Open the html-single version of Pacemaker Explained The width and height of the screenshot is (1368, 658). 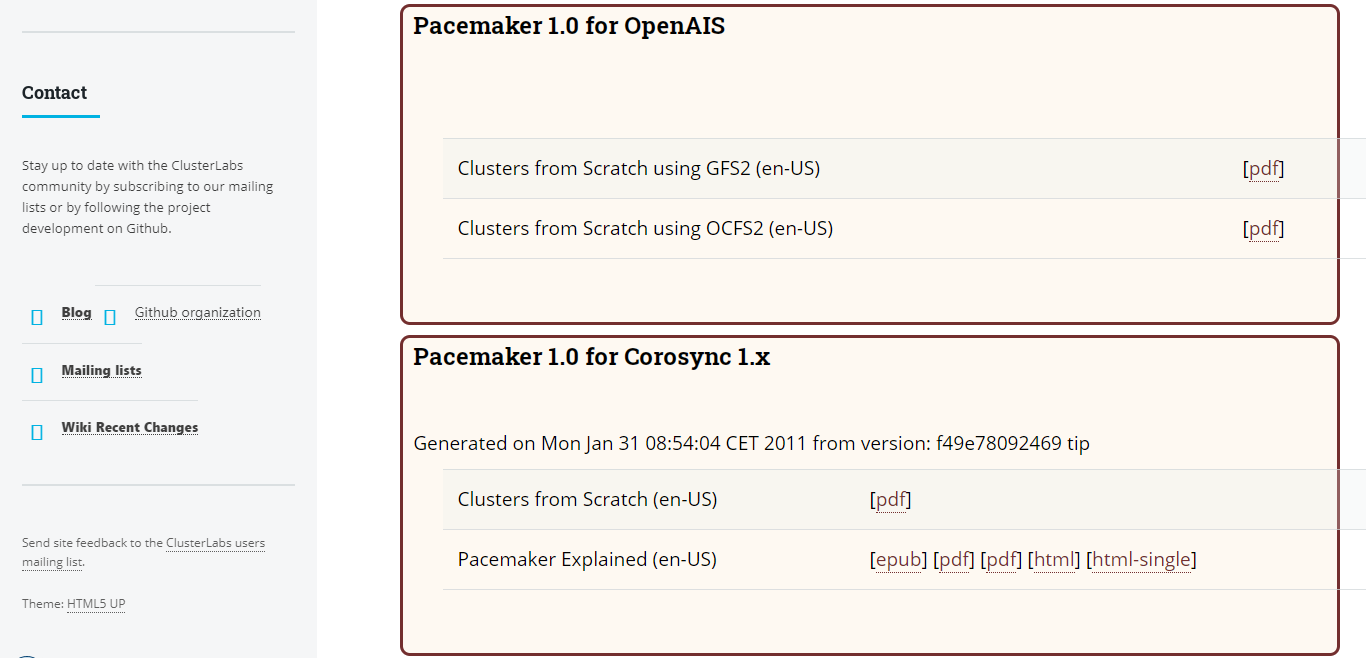pos(1141,559)
